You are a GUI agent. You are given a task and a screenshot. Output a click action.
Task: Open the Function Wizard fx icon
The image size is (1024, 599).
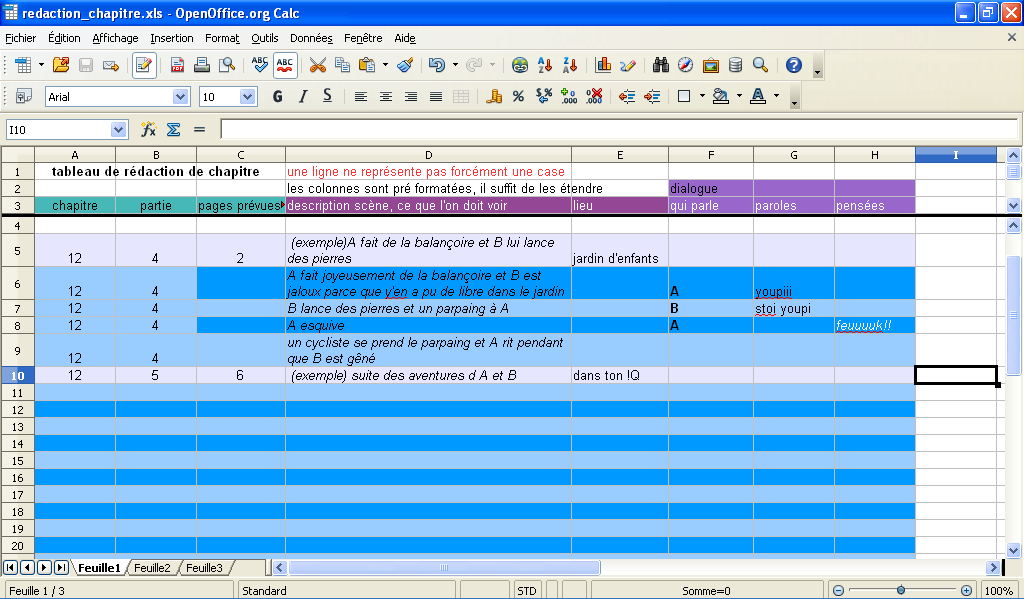149,129
